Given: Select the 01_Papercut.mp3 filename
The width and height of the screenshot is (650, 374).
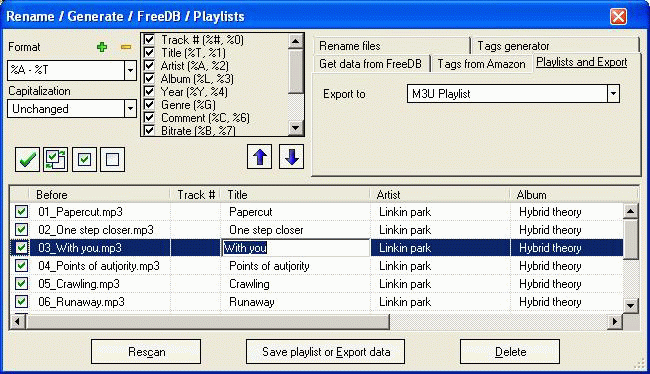Looking at the screenshot, I should click(80, 212).
